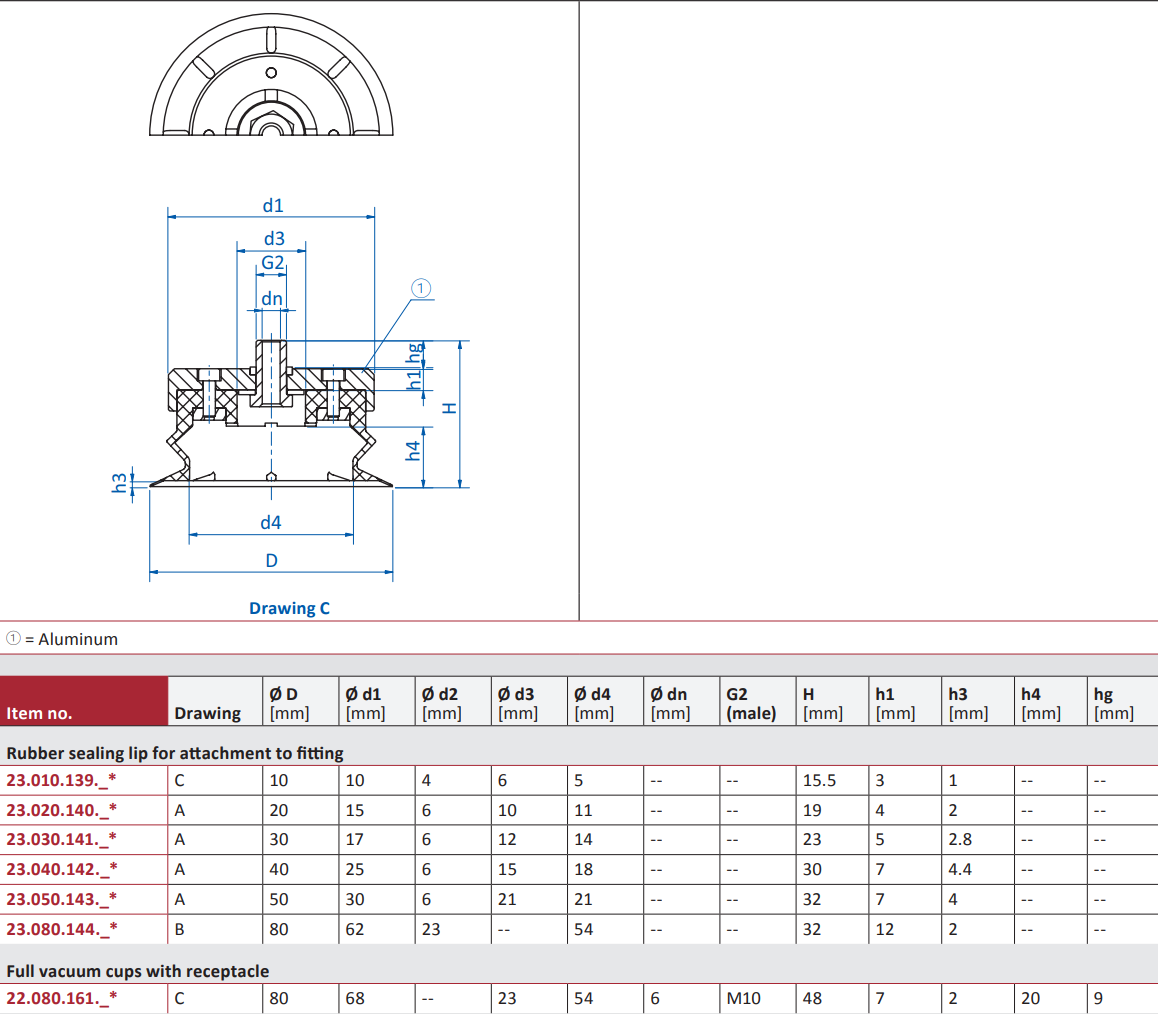Click Ø D value 40 for 23.040.142
The image size is (1158, 1014).
pos(279,869)
